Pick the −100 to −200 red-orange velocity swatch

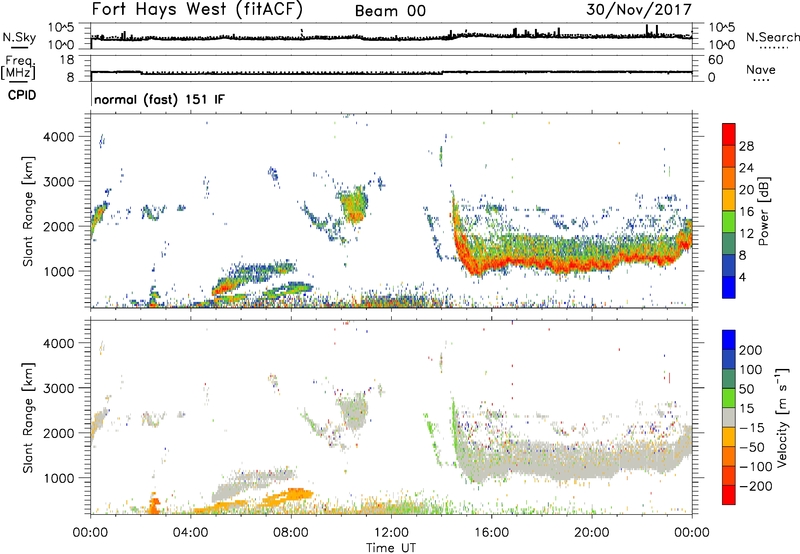click(x=729, y=475)
